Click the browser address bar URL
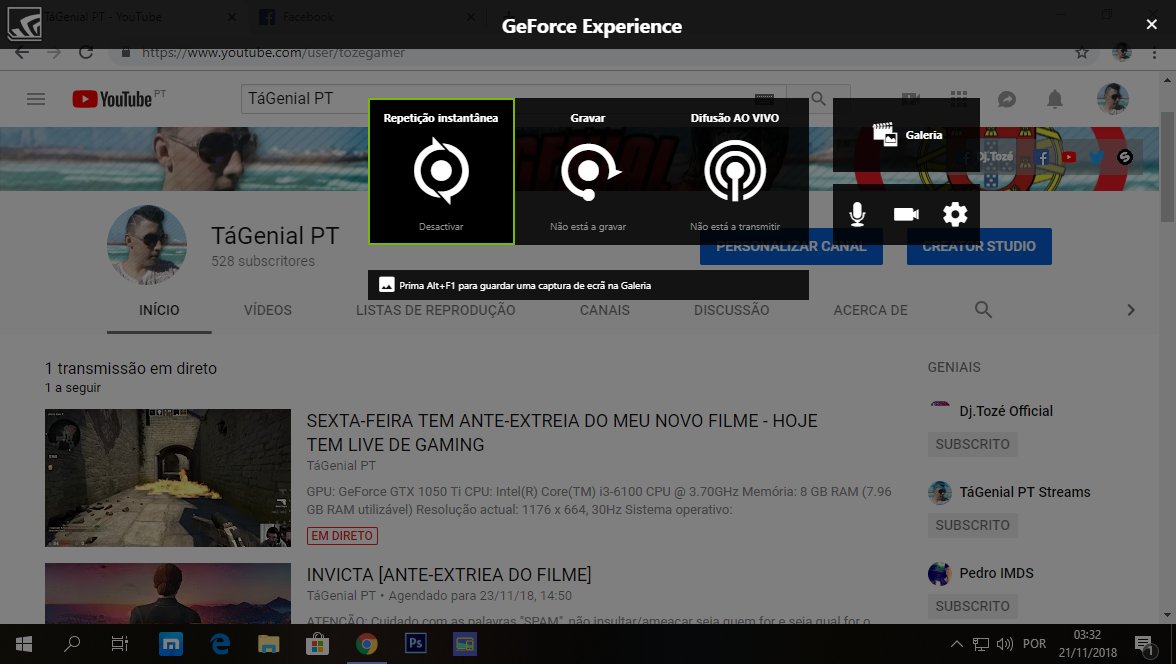Screen dimensions: 1176x664 coord(273,53)
